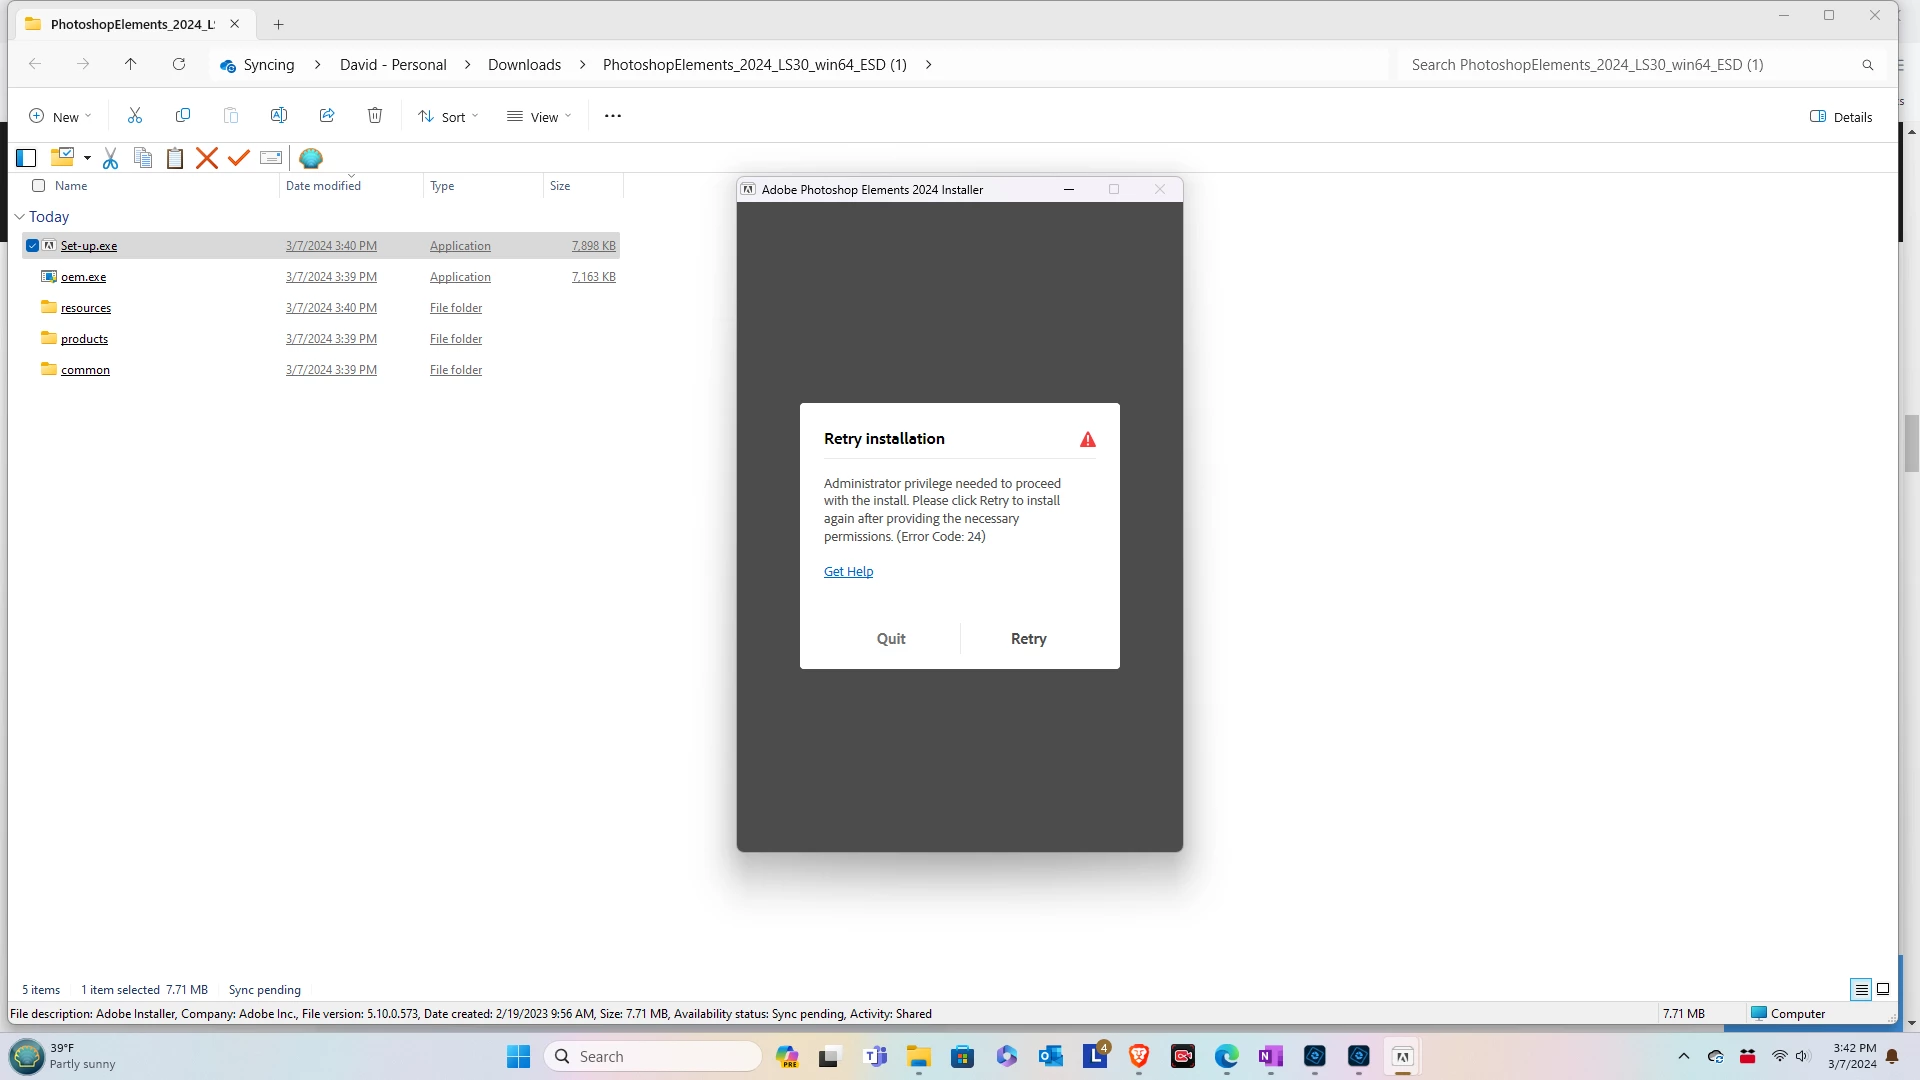Screen dimensions: 1920x1080
Task: Click Retry in the installer dialog
Action: (x=1028, y=639)
